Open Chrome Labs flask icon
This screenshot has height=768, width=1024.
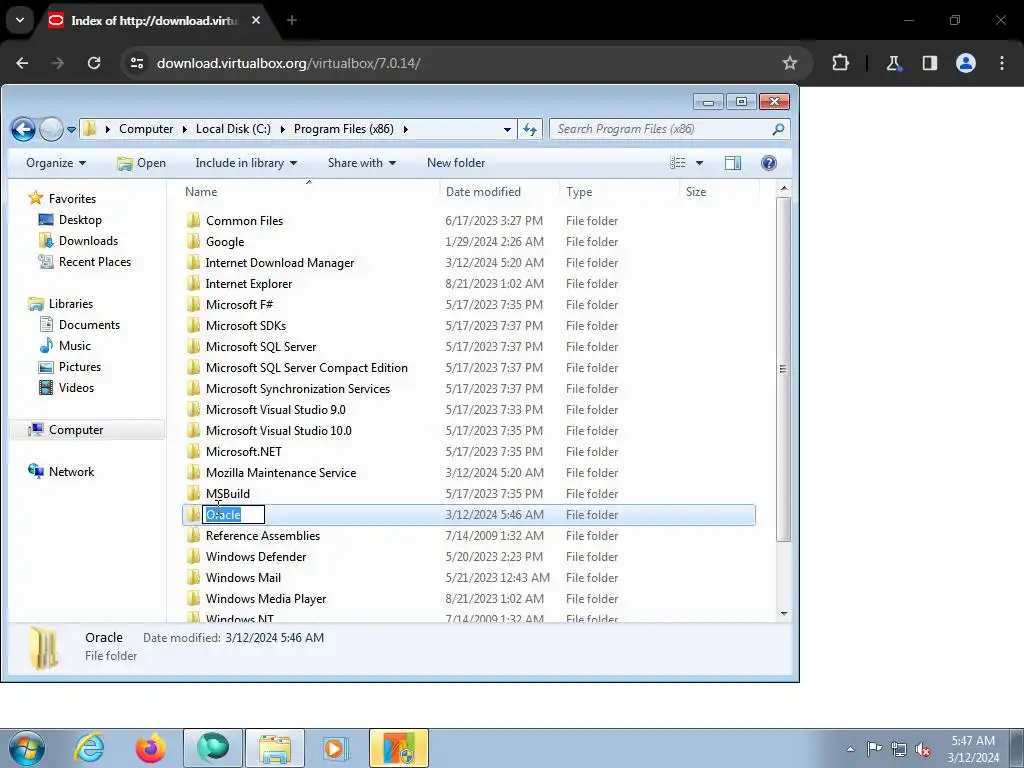893,63
